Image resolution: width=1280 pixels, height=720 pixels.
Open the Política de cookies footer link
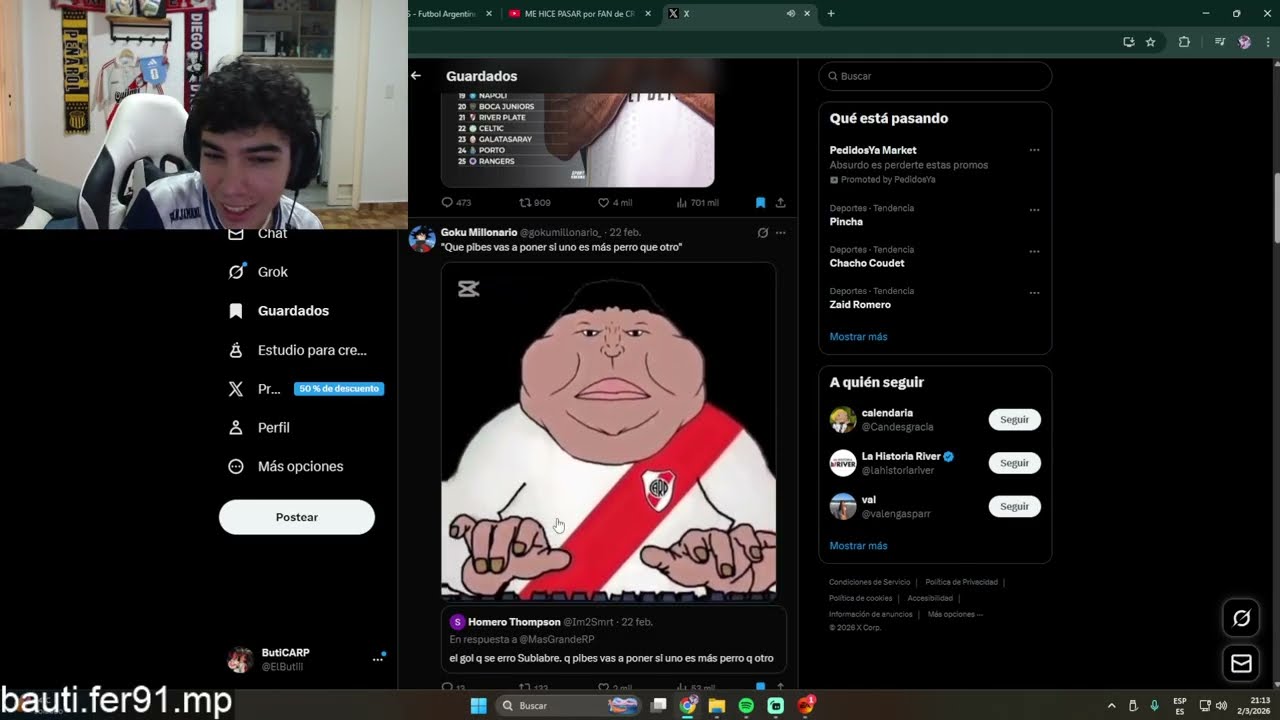[x=860, y=598]
